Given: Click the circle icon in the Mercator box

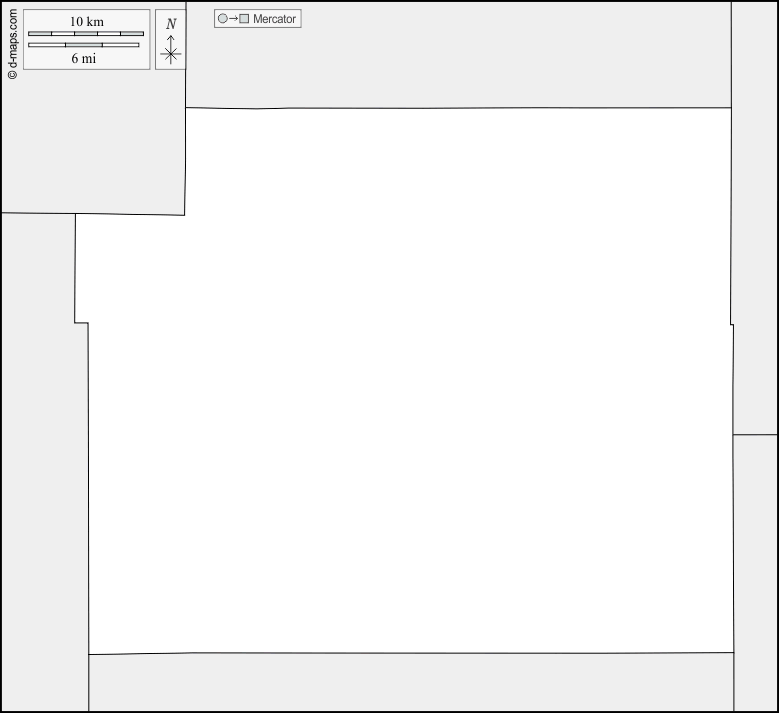Looking at the screenshot, I should tap(223, 19).
